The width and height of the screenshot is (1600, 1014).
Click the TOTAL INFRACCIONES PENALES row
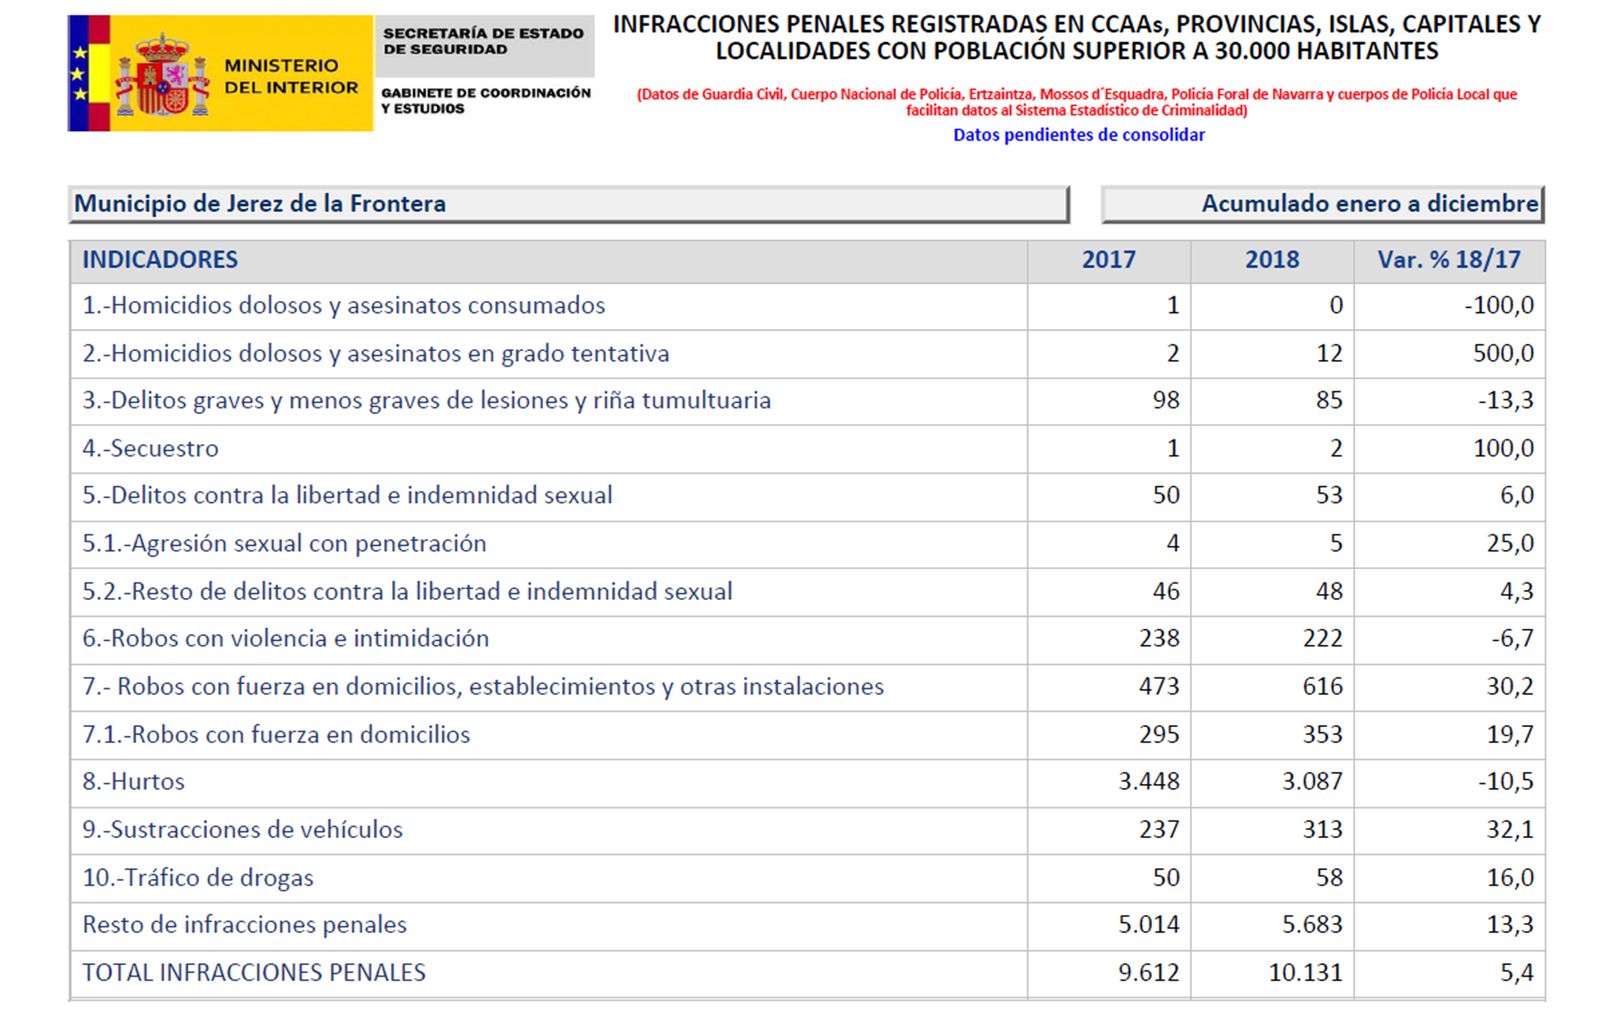pos(254,971)
